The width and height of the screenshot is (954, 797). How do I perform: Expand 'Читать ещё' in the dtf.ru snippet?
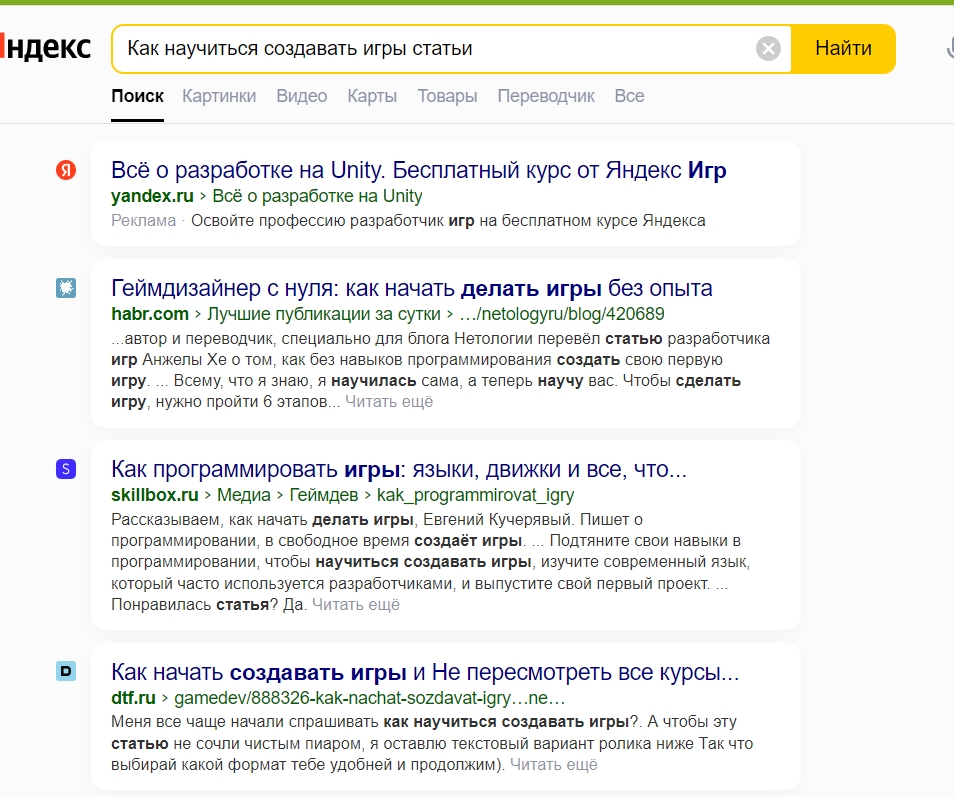click(x=554, y=765)
